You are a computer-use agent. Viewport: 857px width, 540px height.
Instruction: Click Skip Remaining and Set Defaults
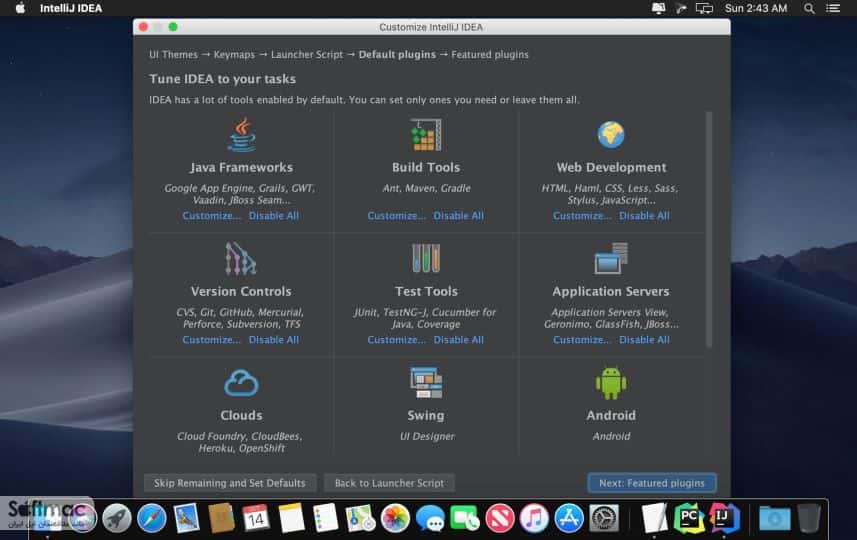coord(230,483)
